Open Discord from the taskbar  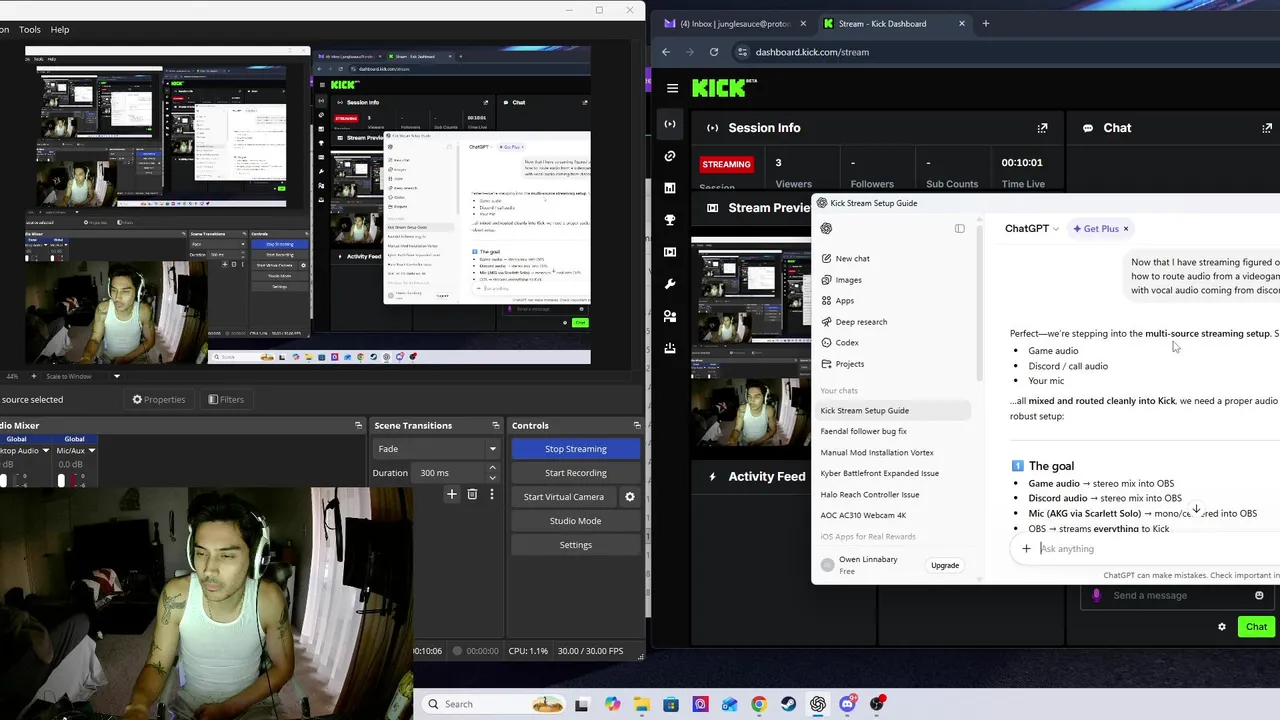tap(848, 704)
